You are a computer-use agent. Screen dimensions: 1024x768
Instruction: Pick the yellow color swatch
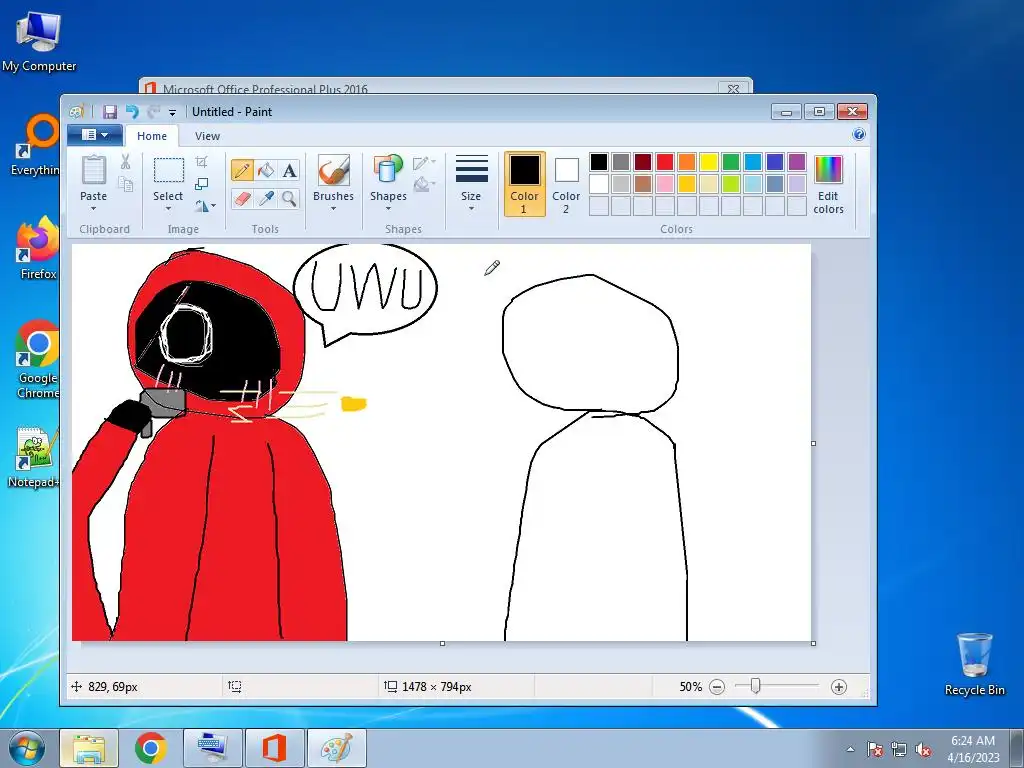(709, 161)
